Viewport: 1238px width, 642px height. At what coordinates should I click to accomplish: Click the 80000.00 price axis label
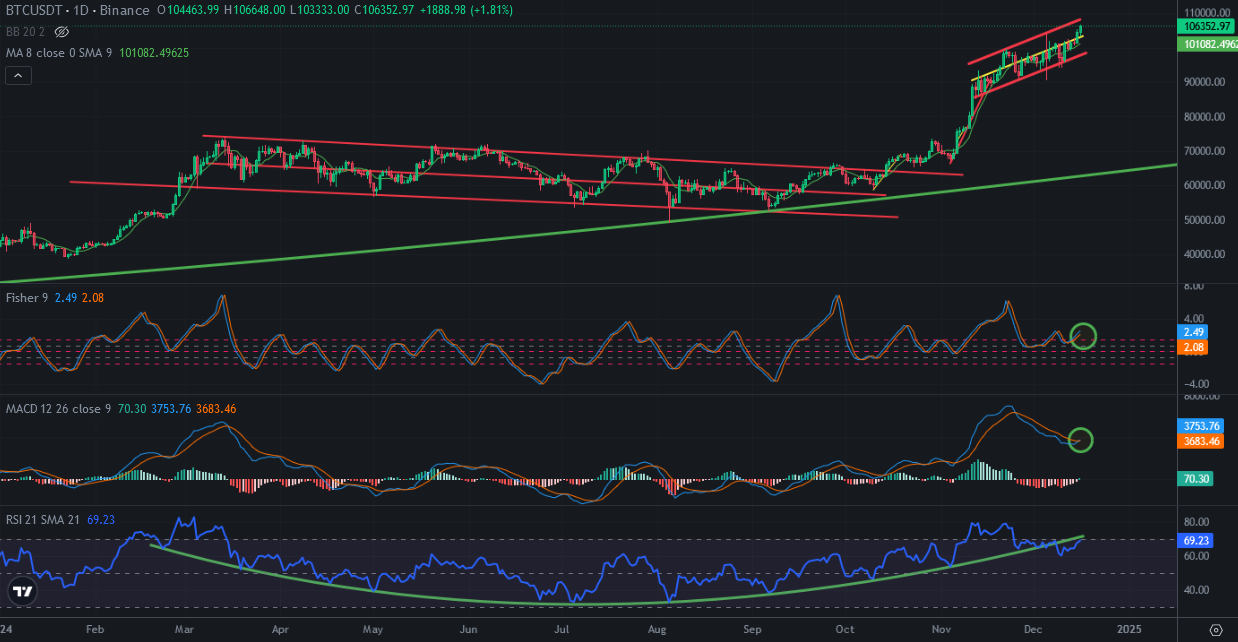pos(1206,117)
